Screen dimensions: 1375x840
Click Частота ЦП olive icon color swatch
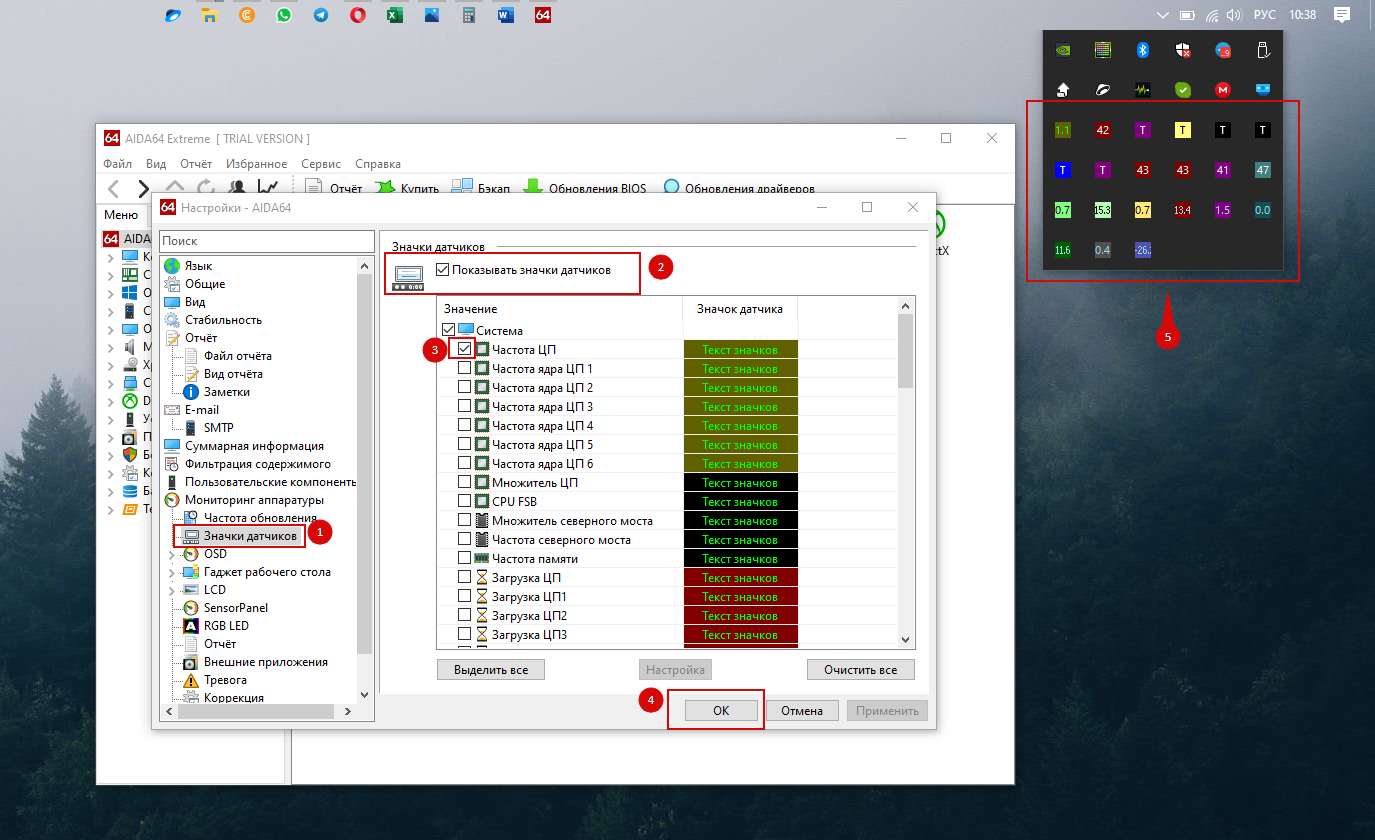click(x=740, y=349)
